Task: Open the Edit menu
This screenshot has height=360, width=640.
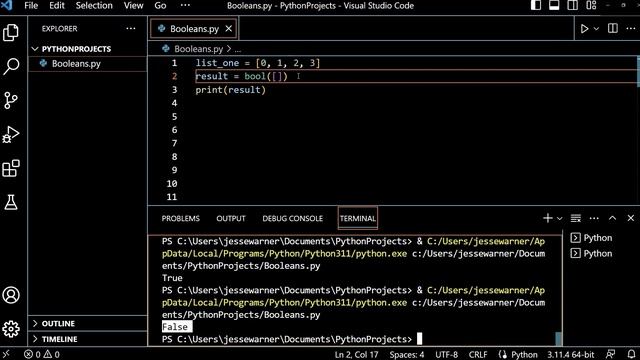Action: [x=57, y=5]
